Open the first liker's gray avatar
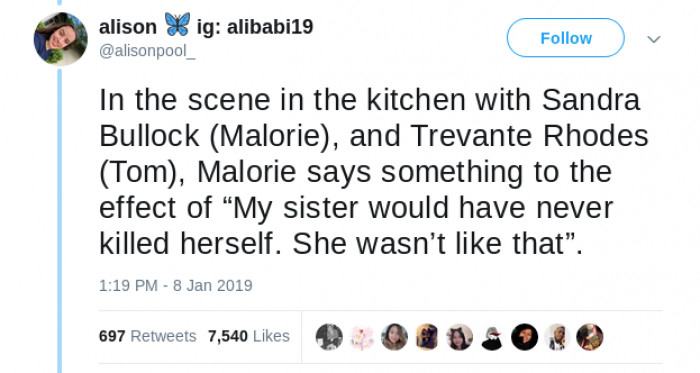This screenshot has width=700, height=373. coord(329,337)
